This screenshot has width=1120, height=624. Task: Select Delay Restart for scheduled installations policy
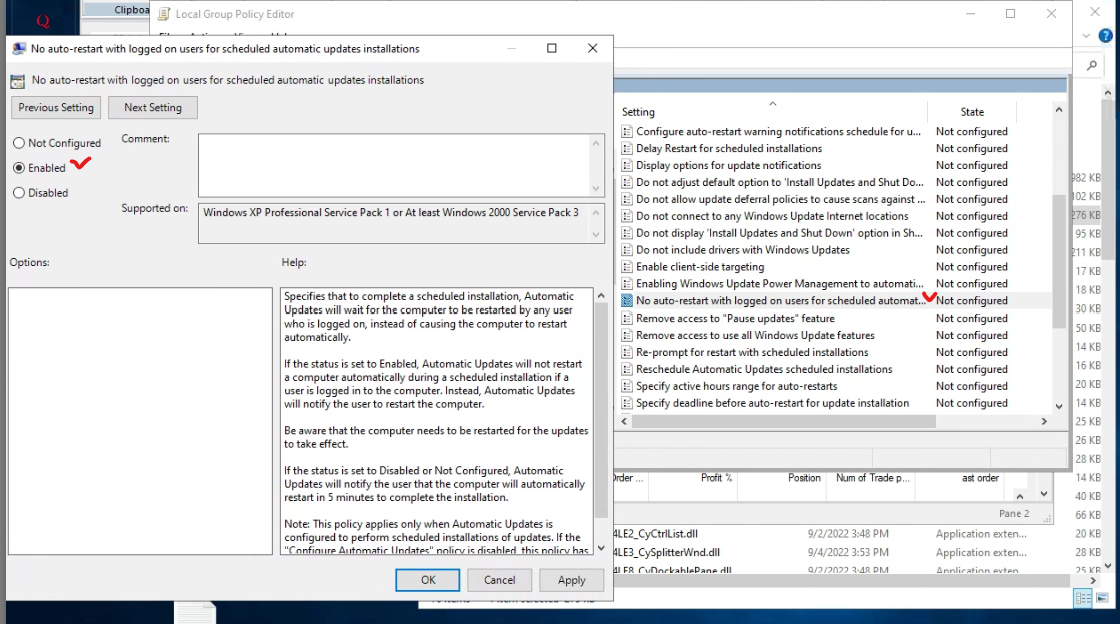(x=729, y=149)
